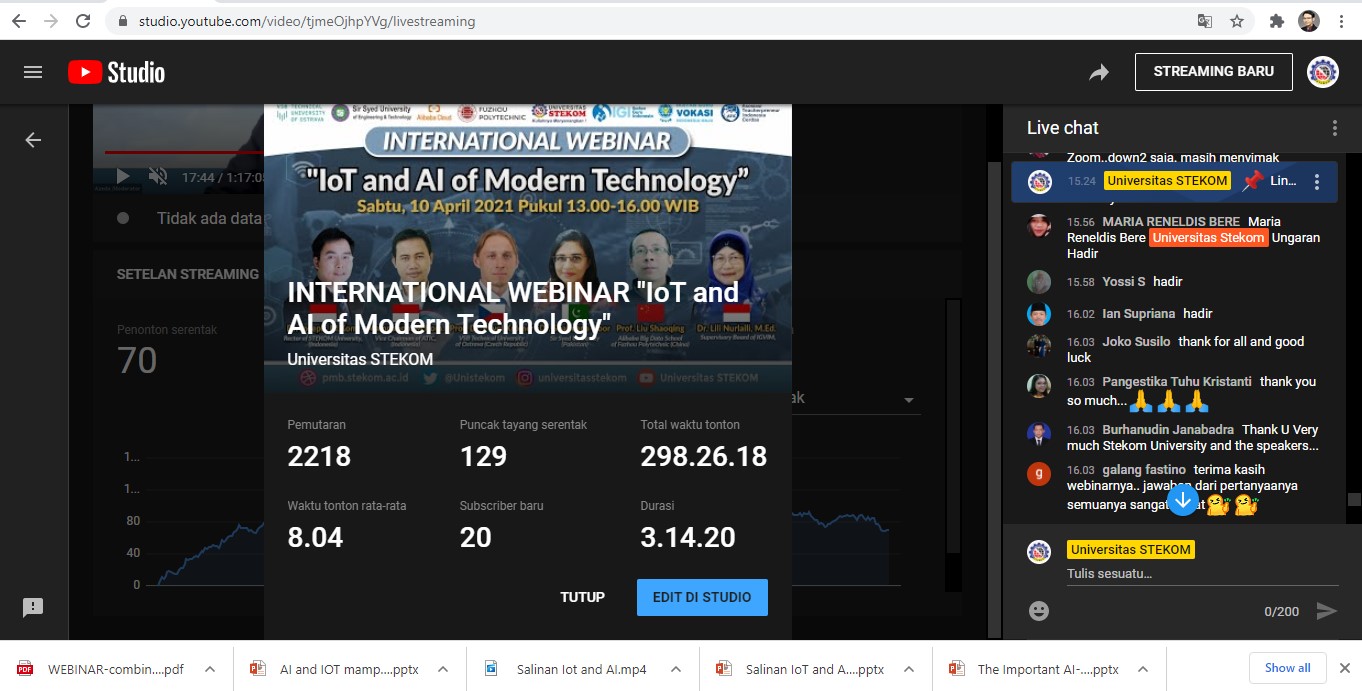
Task: Click Puncak tayang serentak value 129
Action: pos(484,457)
